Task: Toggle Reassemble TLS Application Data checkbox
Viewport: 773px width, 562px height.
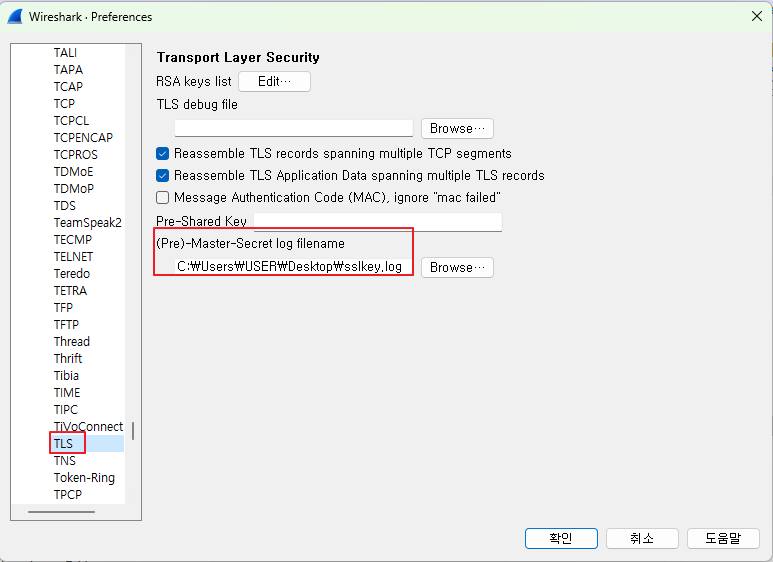Action: pyautogui.click(x=162, y=176)
